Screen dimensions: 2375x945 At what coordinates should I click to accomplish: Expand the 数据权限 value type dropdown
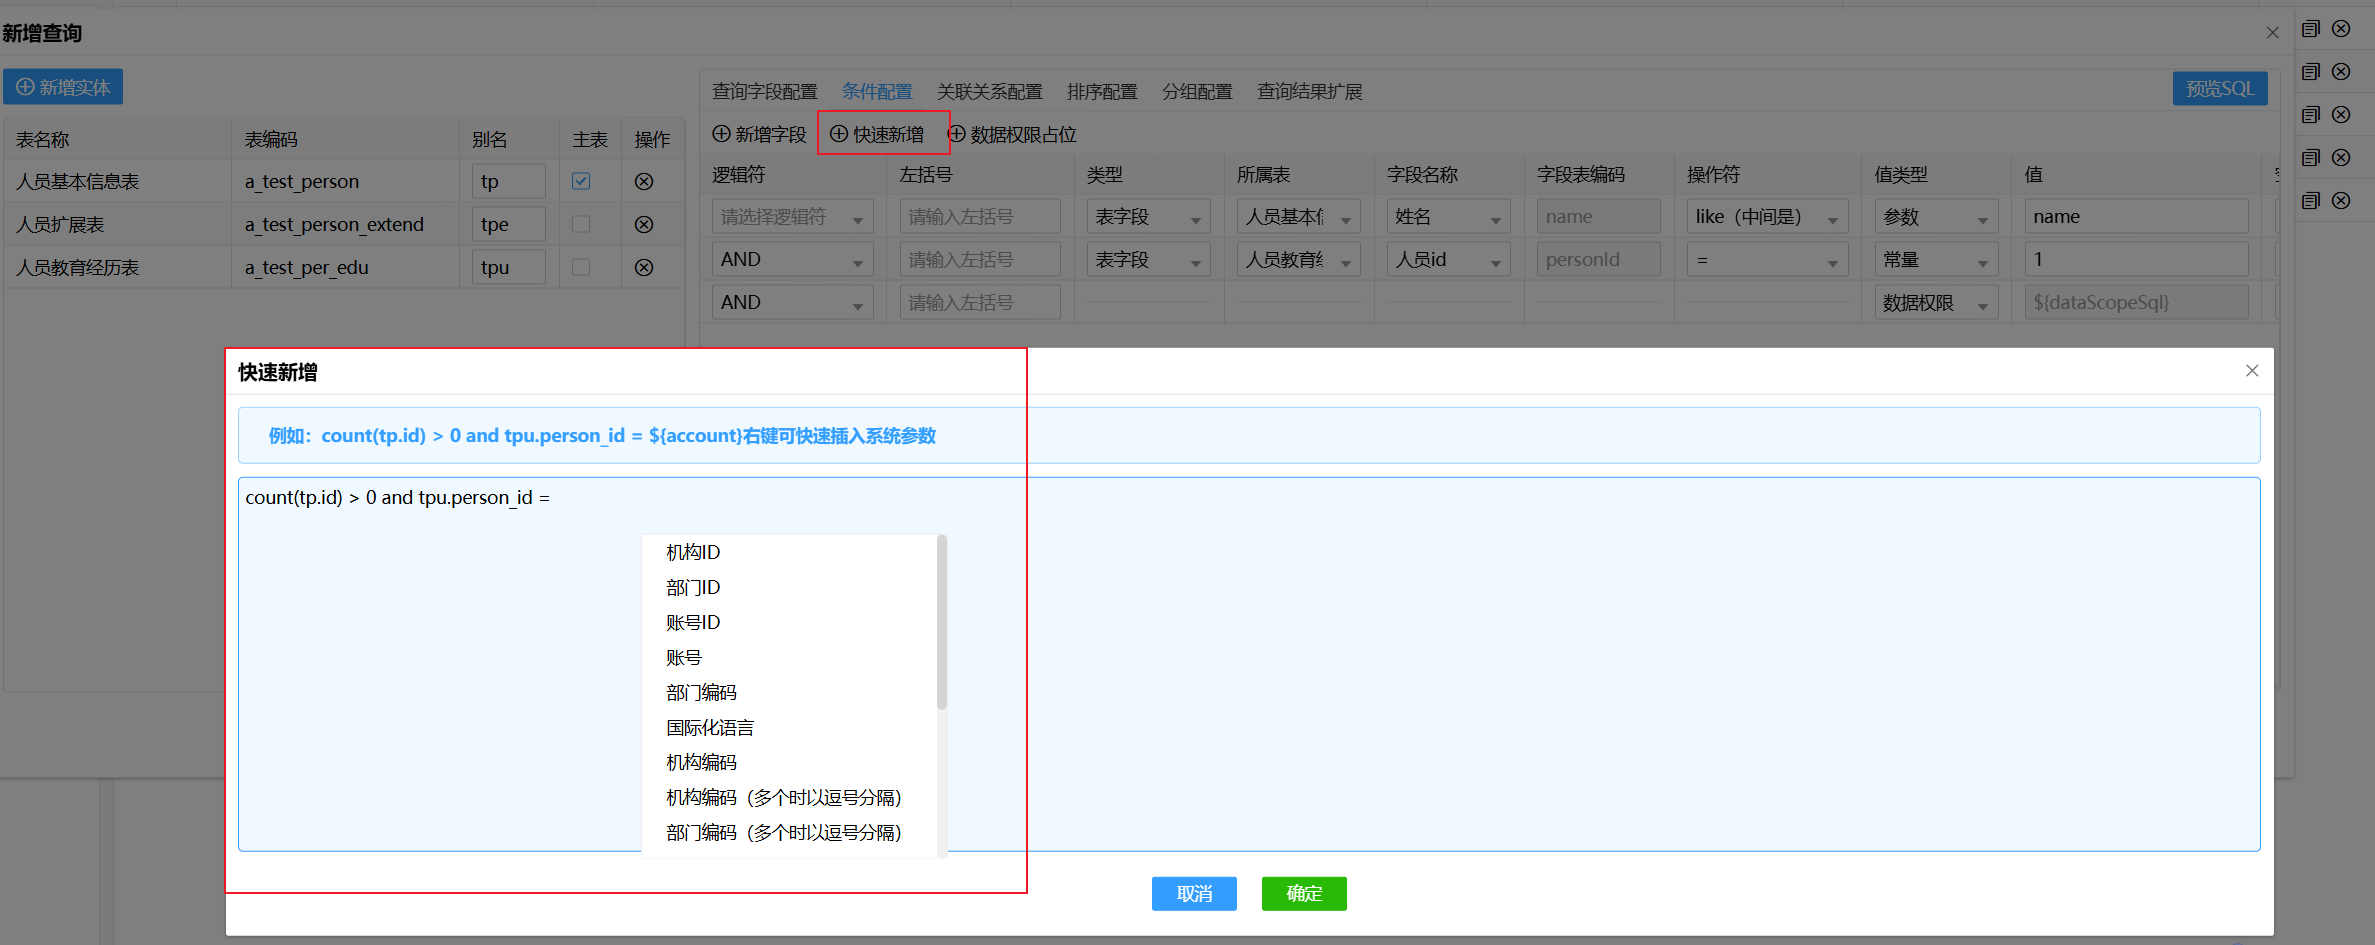click(1935, 303)
